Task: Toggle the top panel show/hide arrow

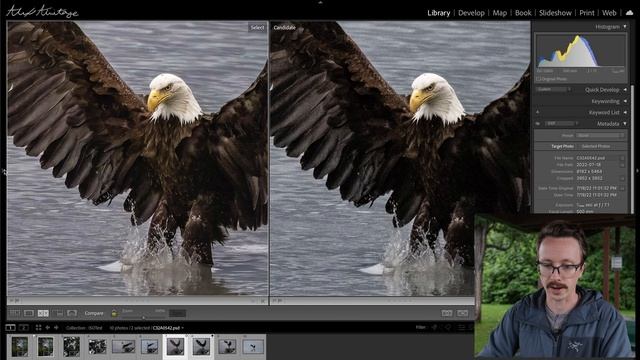Action: tap(320, 2)
